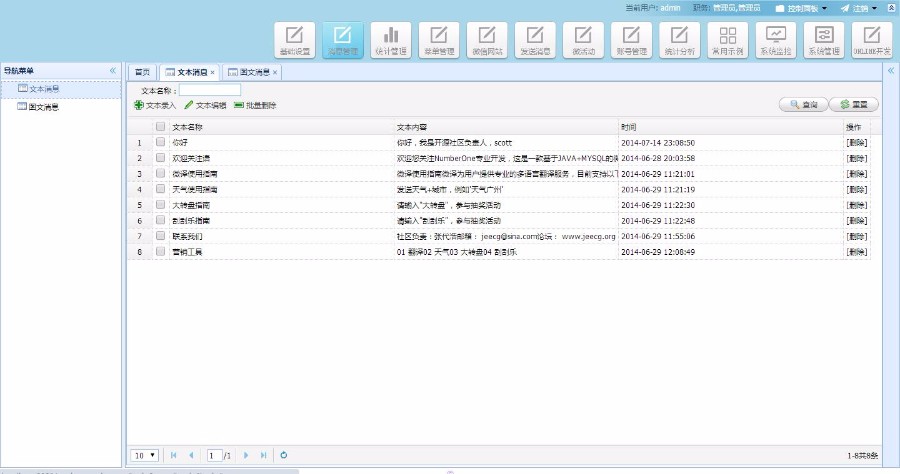Delete the row with time 2014-06-29 11:21:01
The width and height of the screenshot is (900, 474).
[x=856, y=173]
